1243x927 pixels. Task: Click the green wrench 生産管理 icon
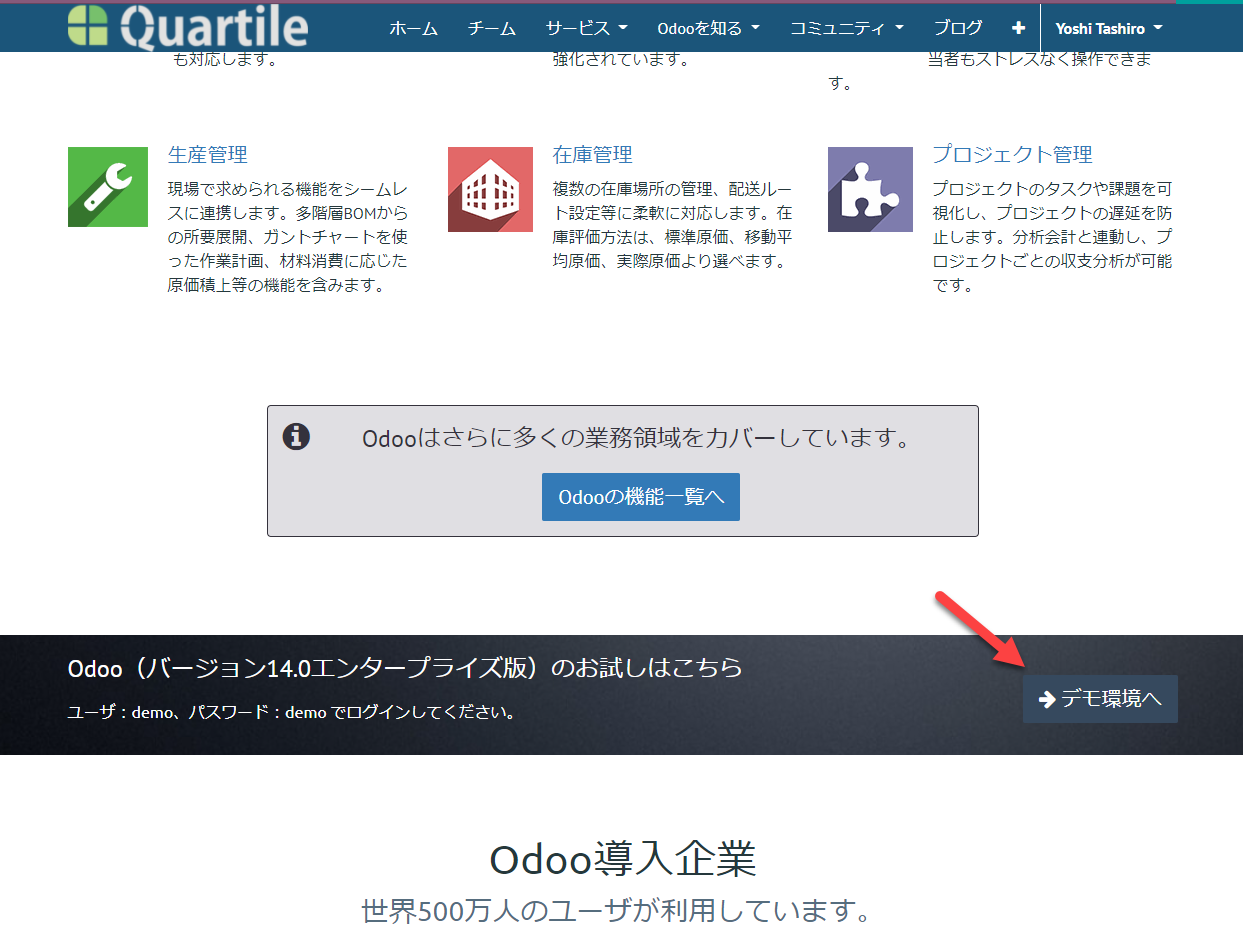108,187
